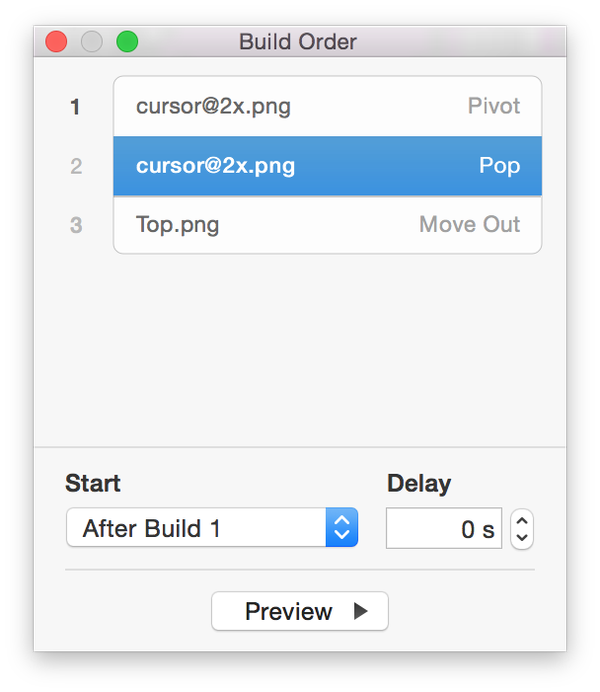The width and height of the screenshot is (600, 692).
Task: Click build number 2 label
Action: [76, 166]
